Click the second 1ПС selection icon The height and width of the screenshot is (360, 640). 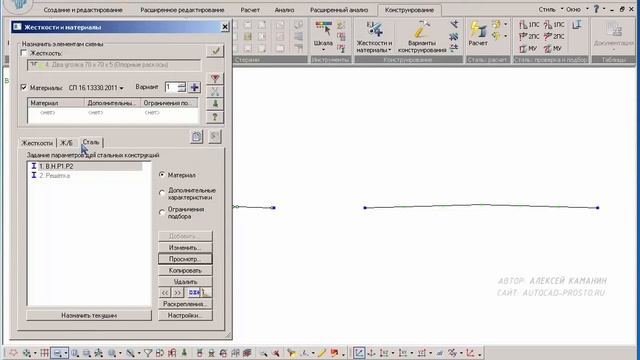pos(554,25)
